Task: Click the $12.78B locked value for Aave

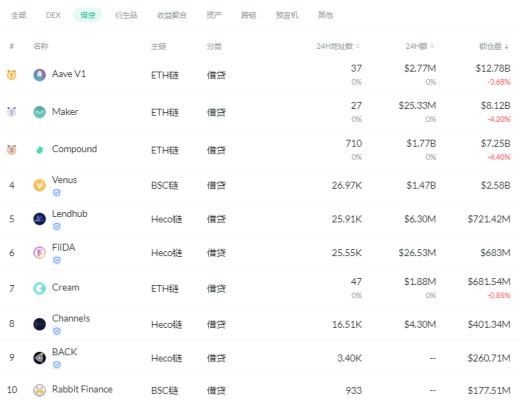Action: point(493,69)
